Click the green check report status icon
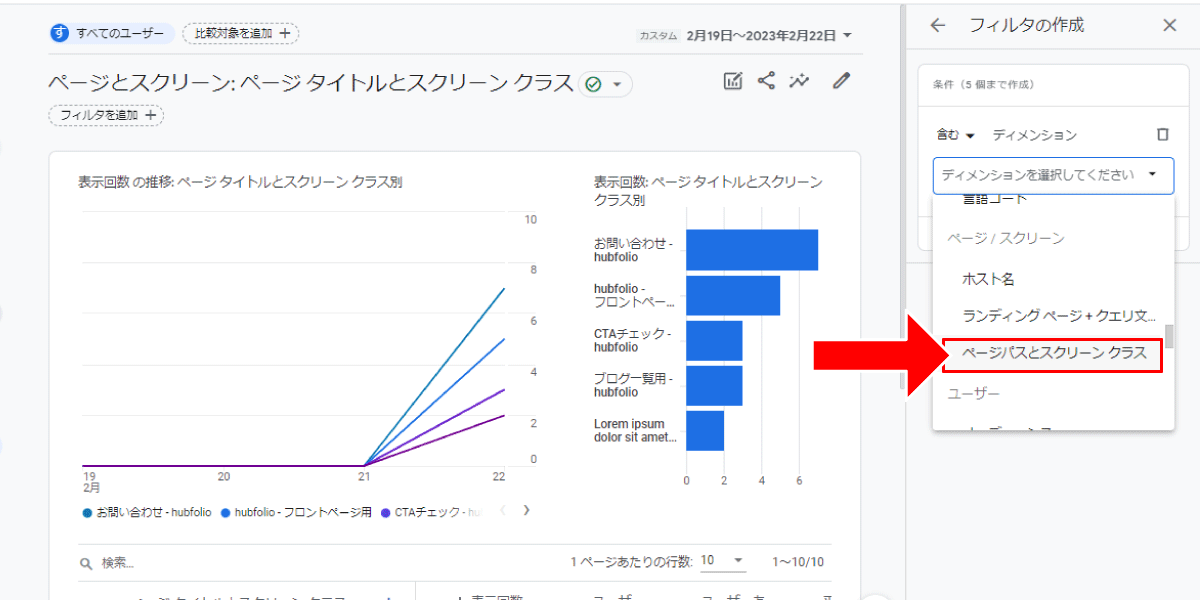 (x=593, y=84)
